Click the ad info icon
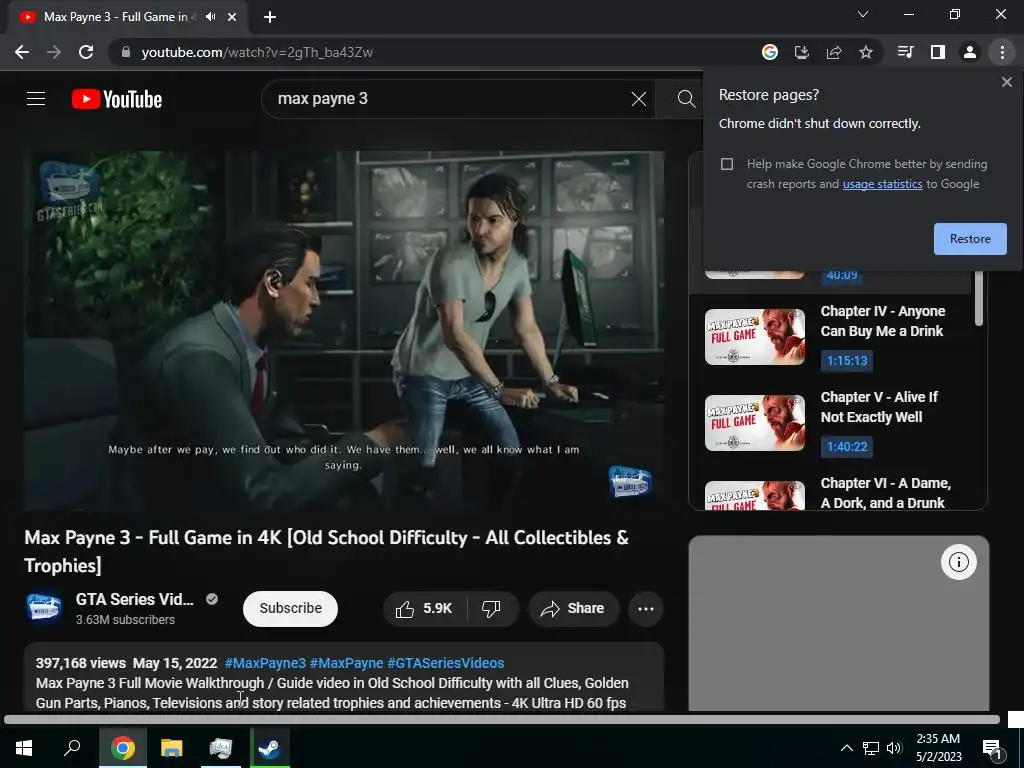The image size is (1024, 768). coord(959,562)
